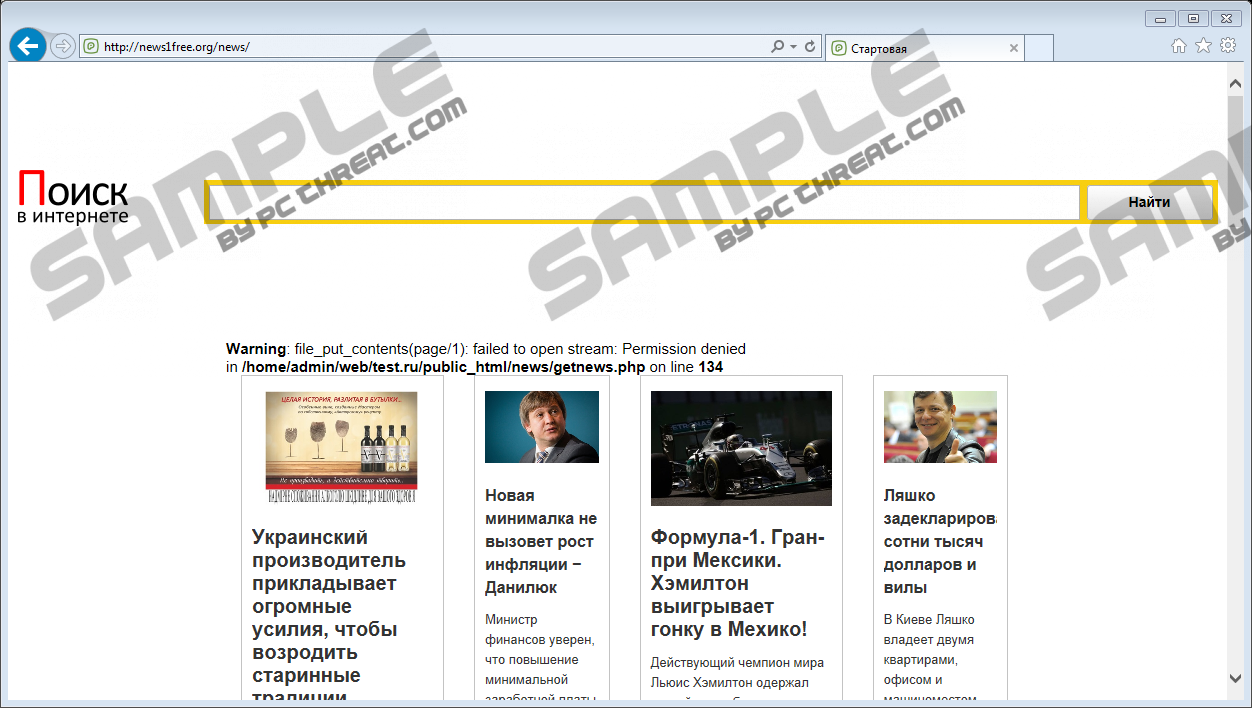Click the Forward navigation arrow
Screen dimensions: 1252x708
click(x=62, y=46)
